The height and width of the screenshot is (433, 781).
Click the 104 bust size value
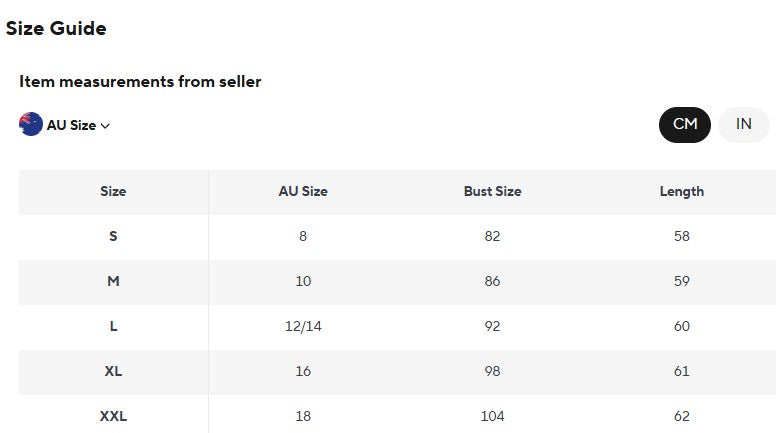tap(493, 416)
